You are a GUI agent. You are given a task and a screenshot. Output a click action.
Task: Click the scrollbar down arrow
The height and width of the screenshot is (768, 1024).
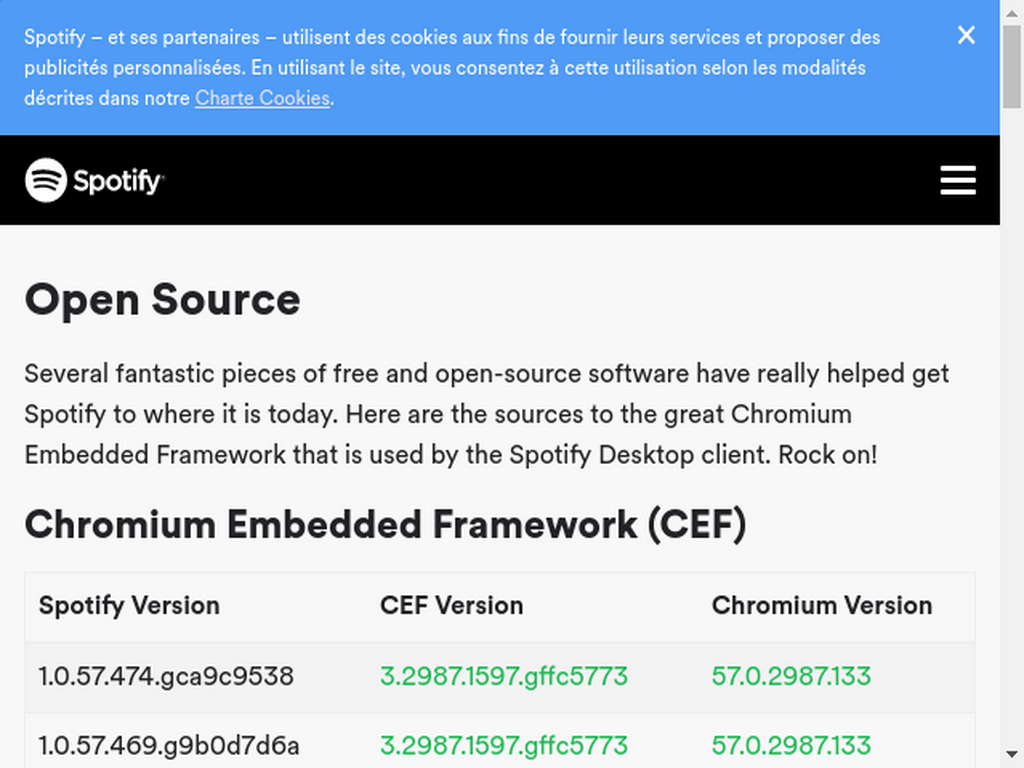click(1012, 756)
